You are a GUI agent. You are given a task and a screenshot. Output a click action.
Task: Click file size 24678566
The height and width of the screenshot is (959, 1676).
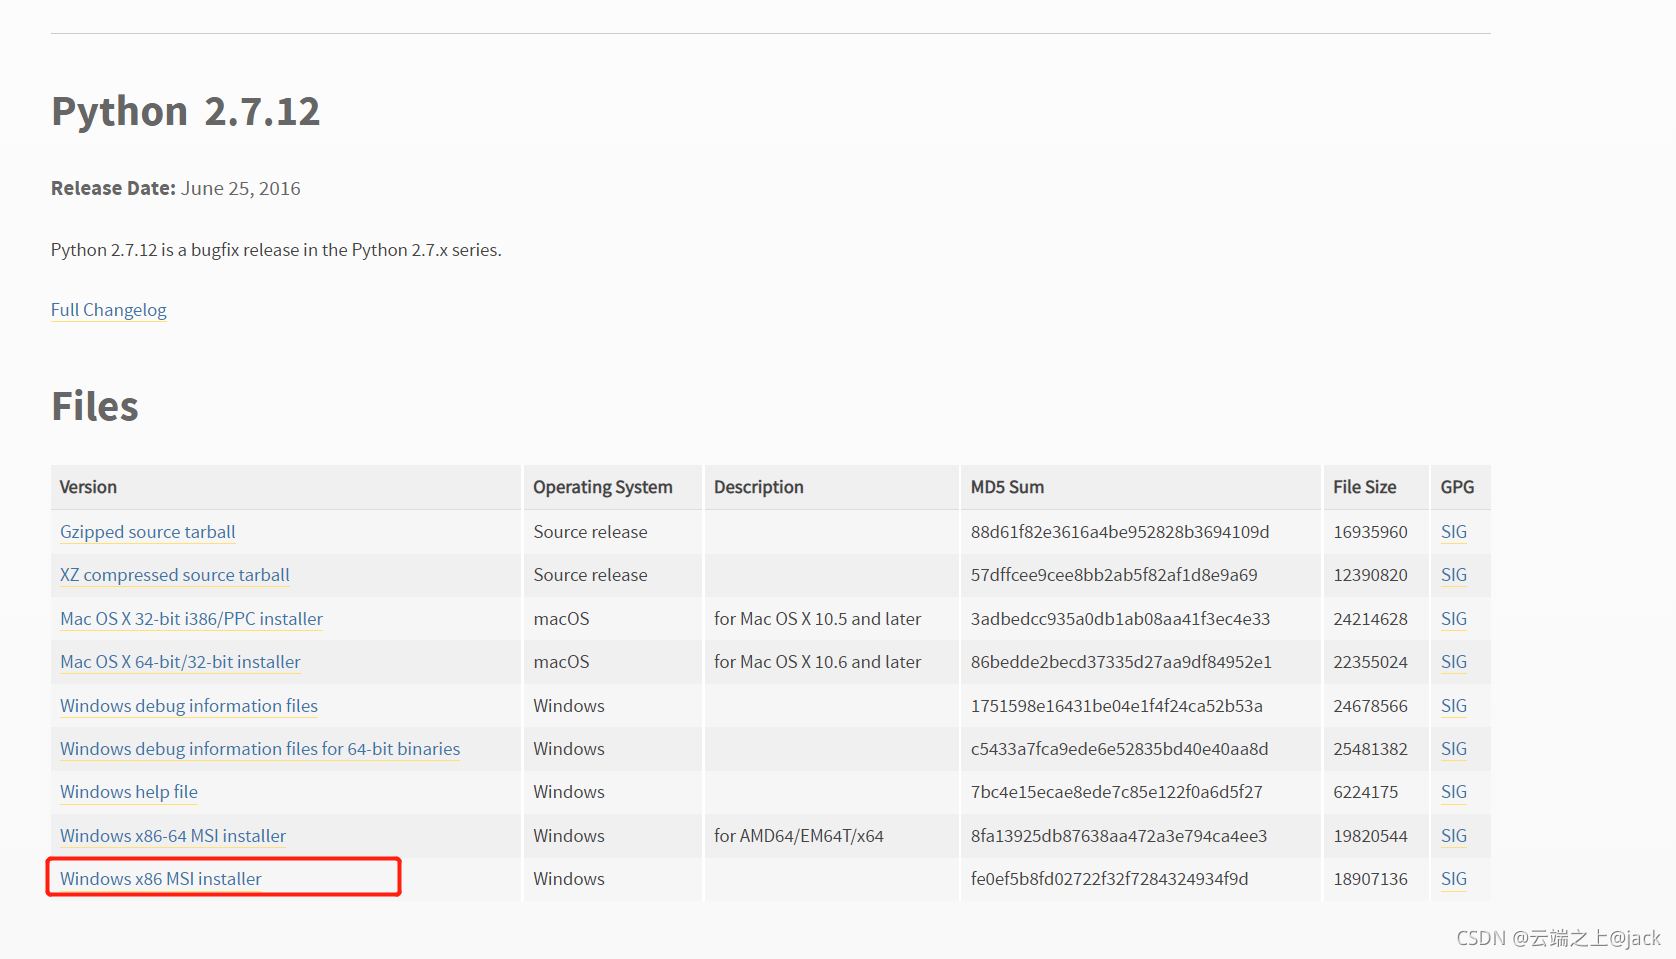(1370, 706)
